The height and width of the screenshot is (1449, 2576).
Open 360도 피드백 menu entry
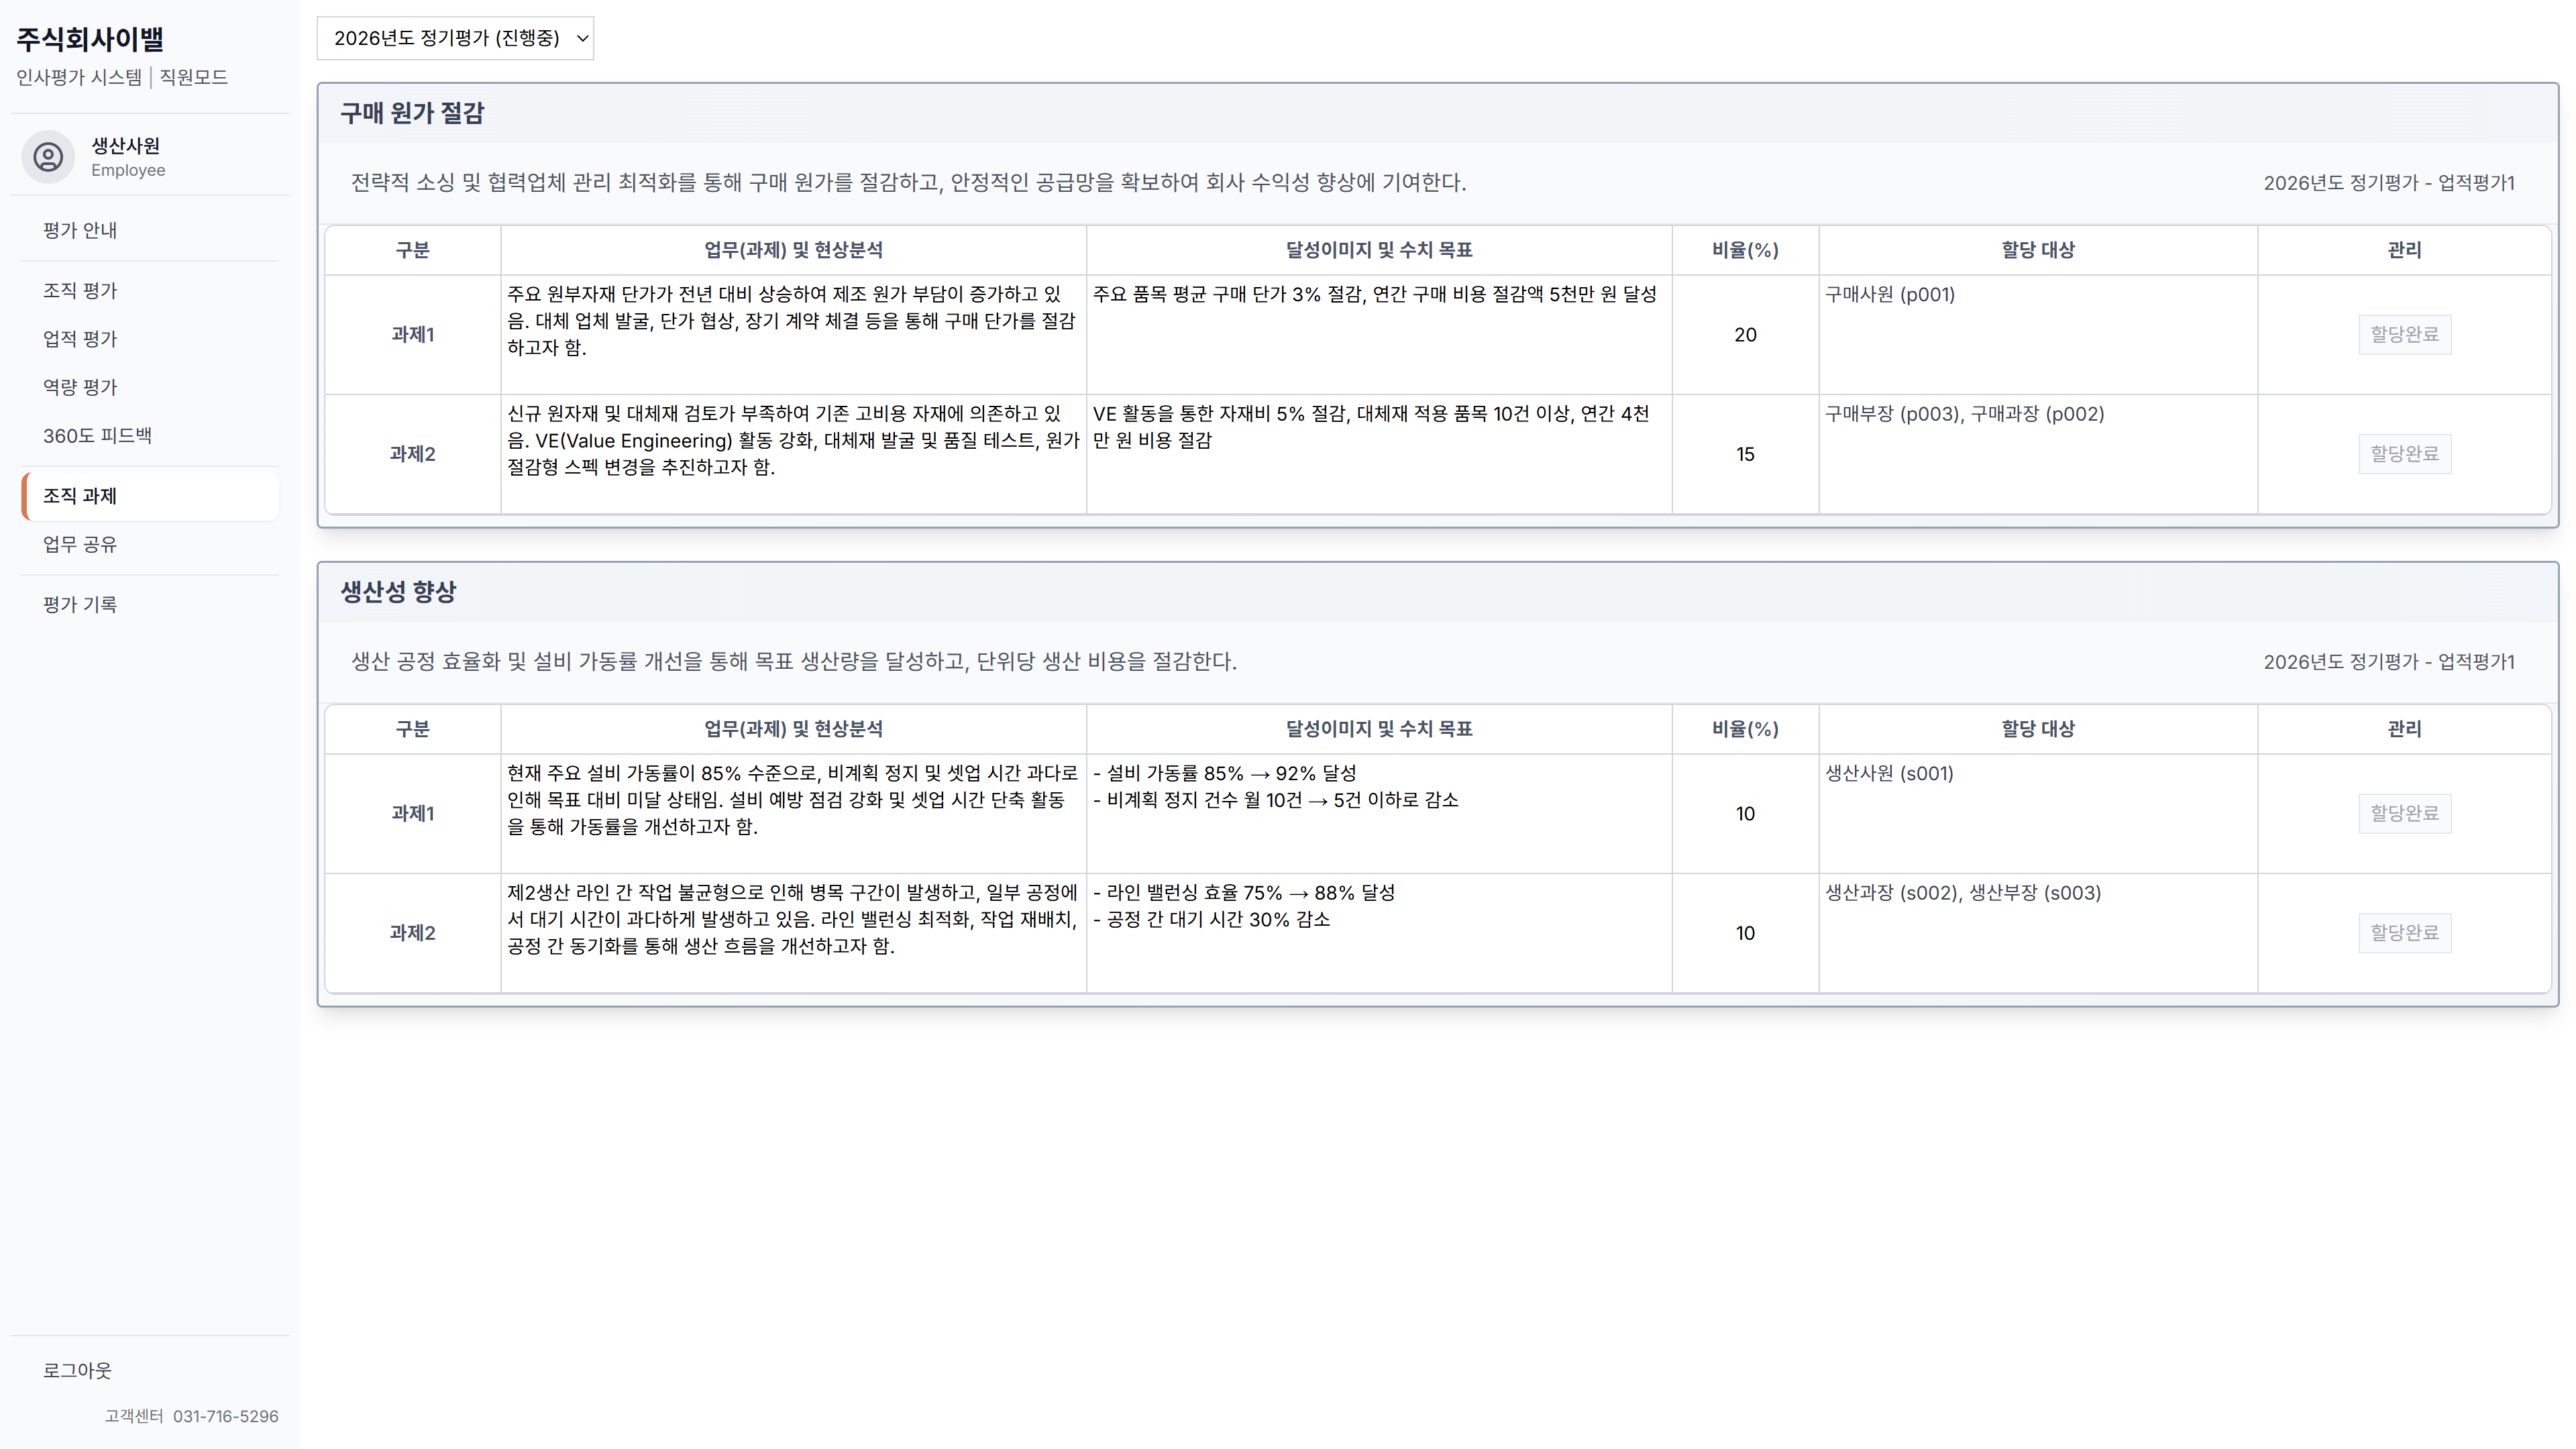tap(97, 435)
